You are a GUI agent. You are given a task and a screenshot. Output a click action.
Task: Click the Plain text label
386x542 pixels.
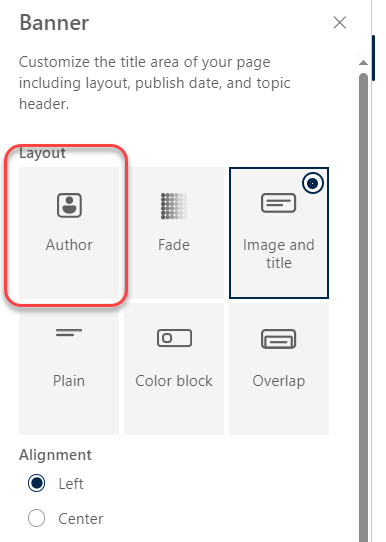(x=69, y=381)
